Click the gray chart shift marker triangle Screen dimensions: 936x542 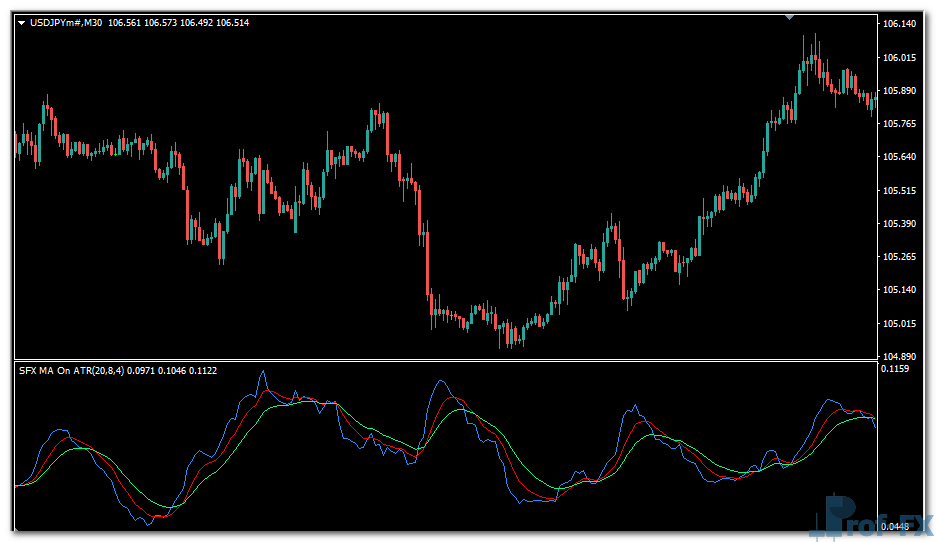(791, 16)
